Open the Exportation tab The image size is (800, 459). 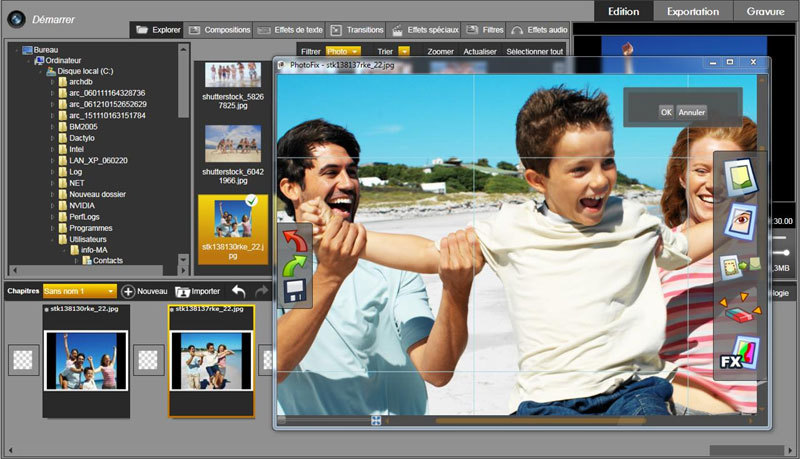(693, 11)
